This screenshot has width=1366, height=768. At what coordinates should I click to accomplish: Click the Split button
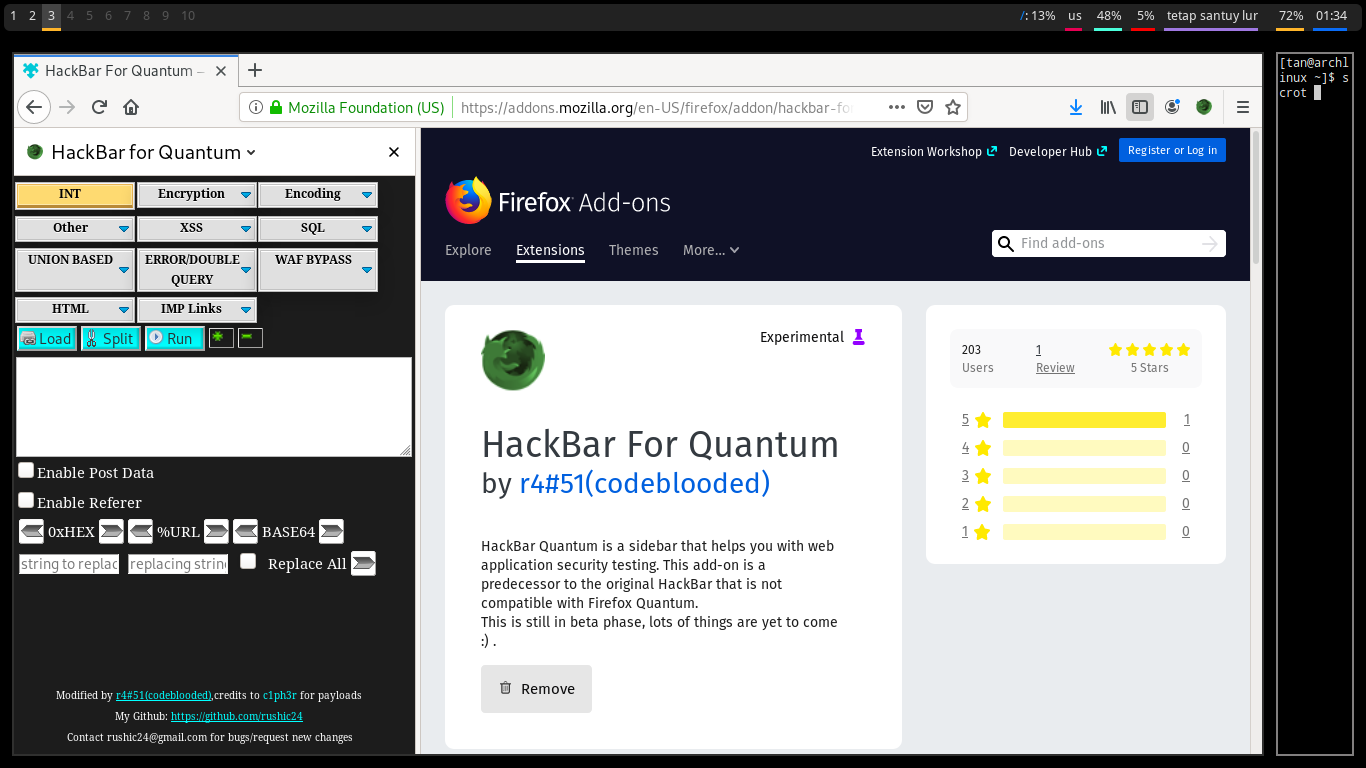pyautogui.click(x=110, y=338)
